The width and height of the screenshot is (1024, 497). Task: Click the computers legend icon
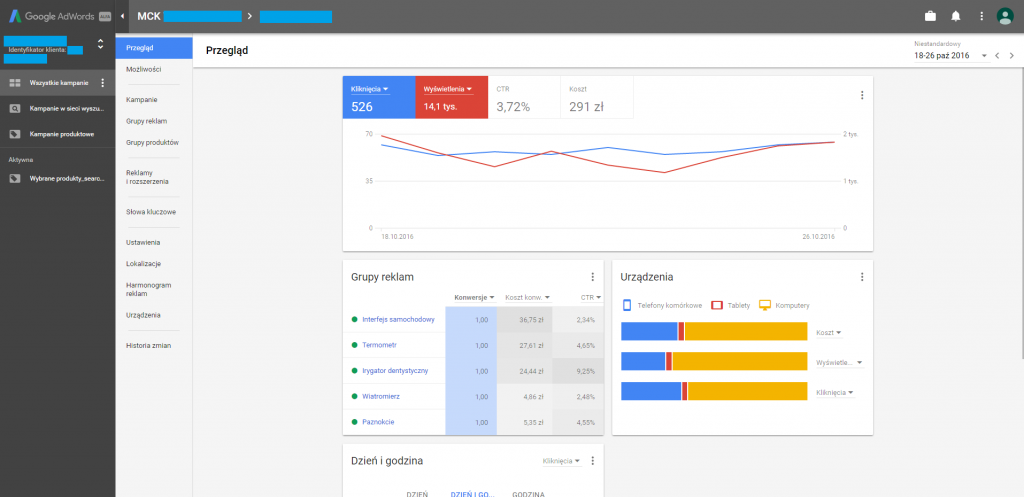765,305
